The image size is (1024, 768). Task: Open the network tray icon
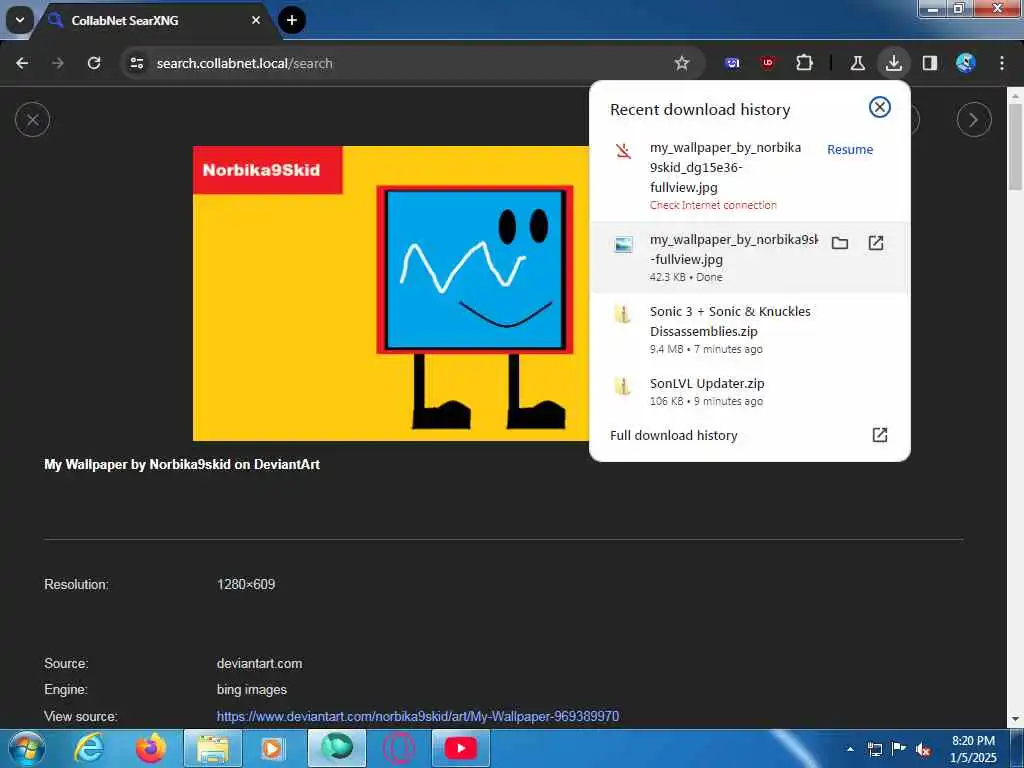pyautogui.click(x=874, y=749)
